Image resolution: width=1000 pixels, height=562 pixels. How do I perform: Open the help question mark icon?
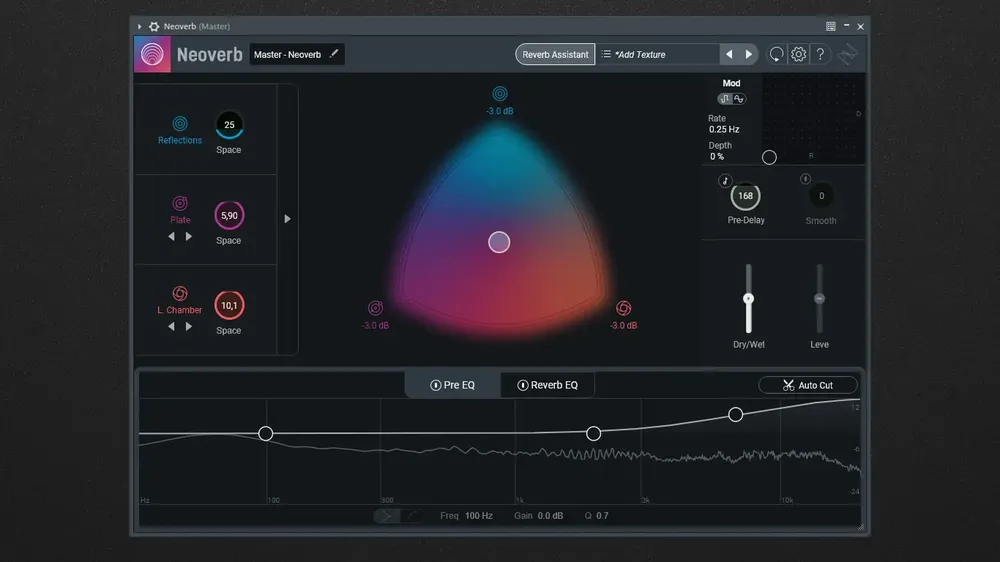pos(820,54)
